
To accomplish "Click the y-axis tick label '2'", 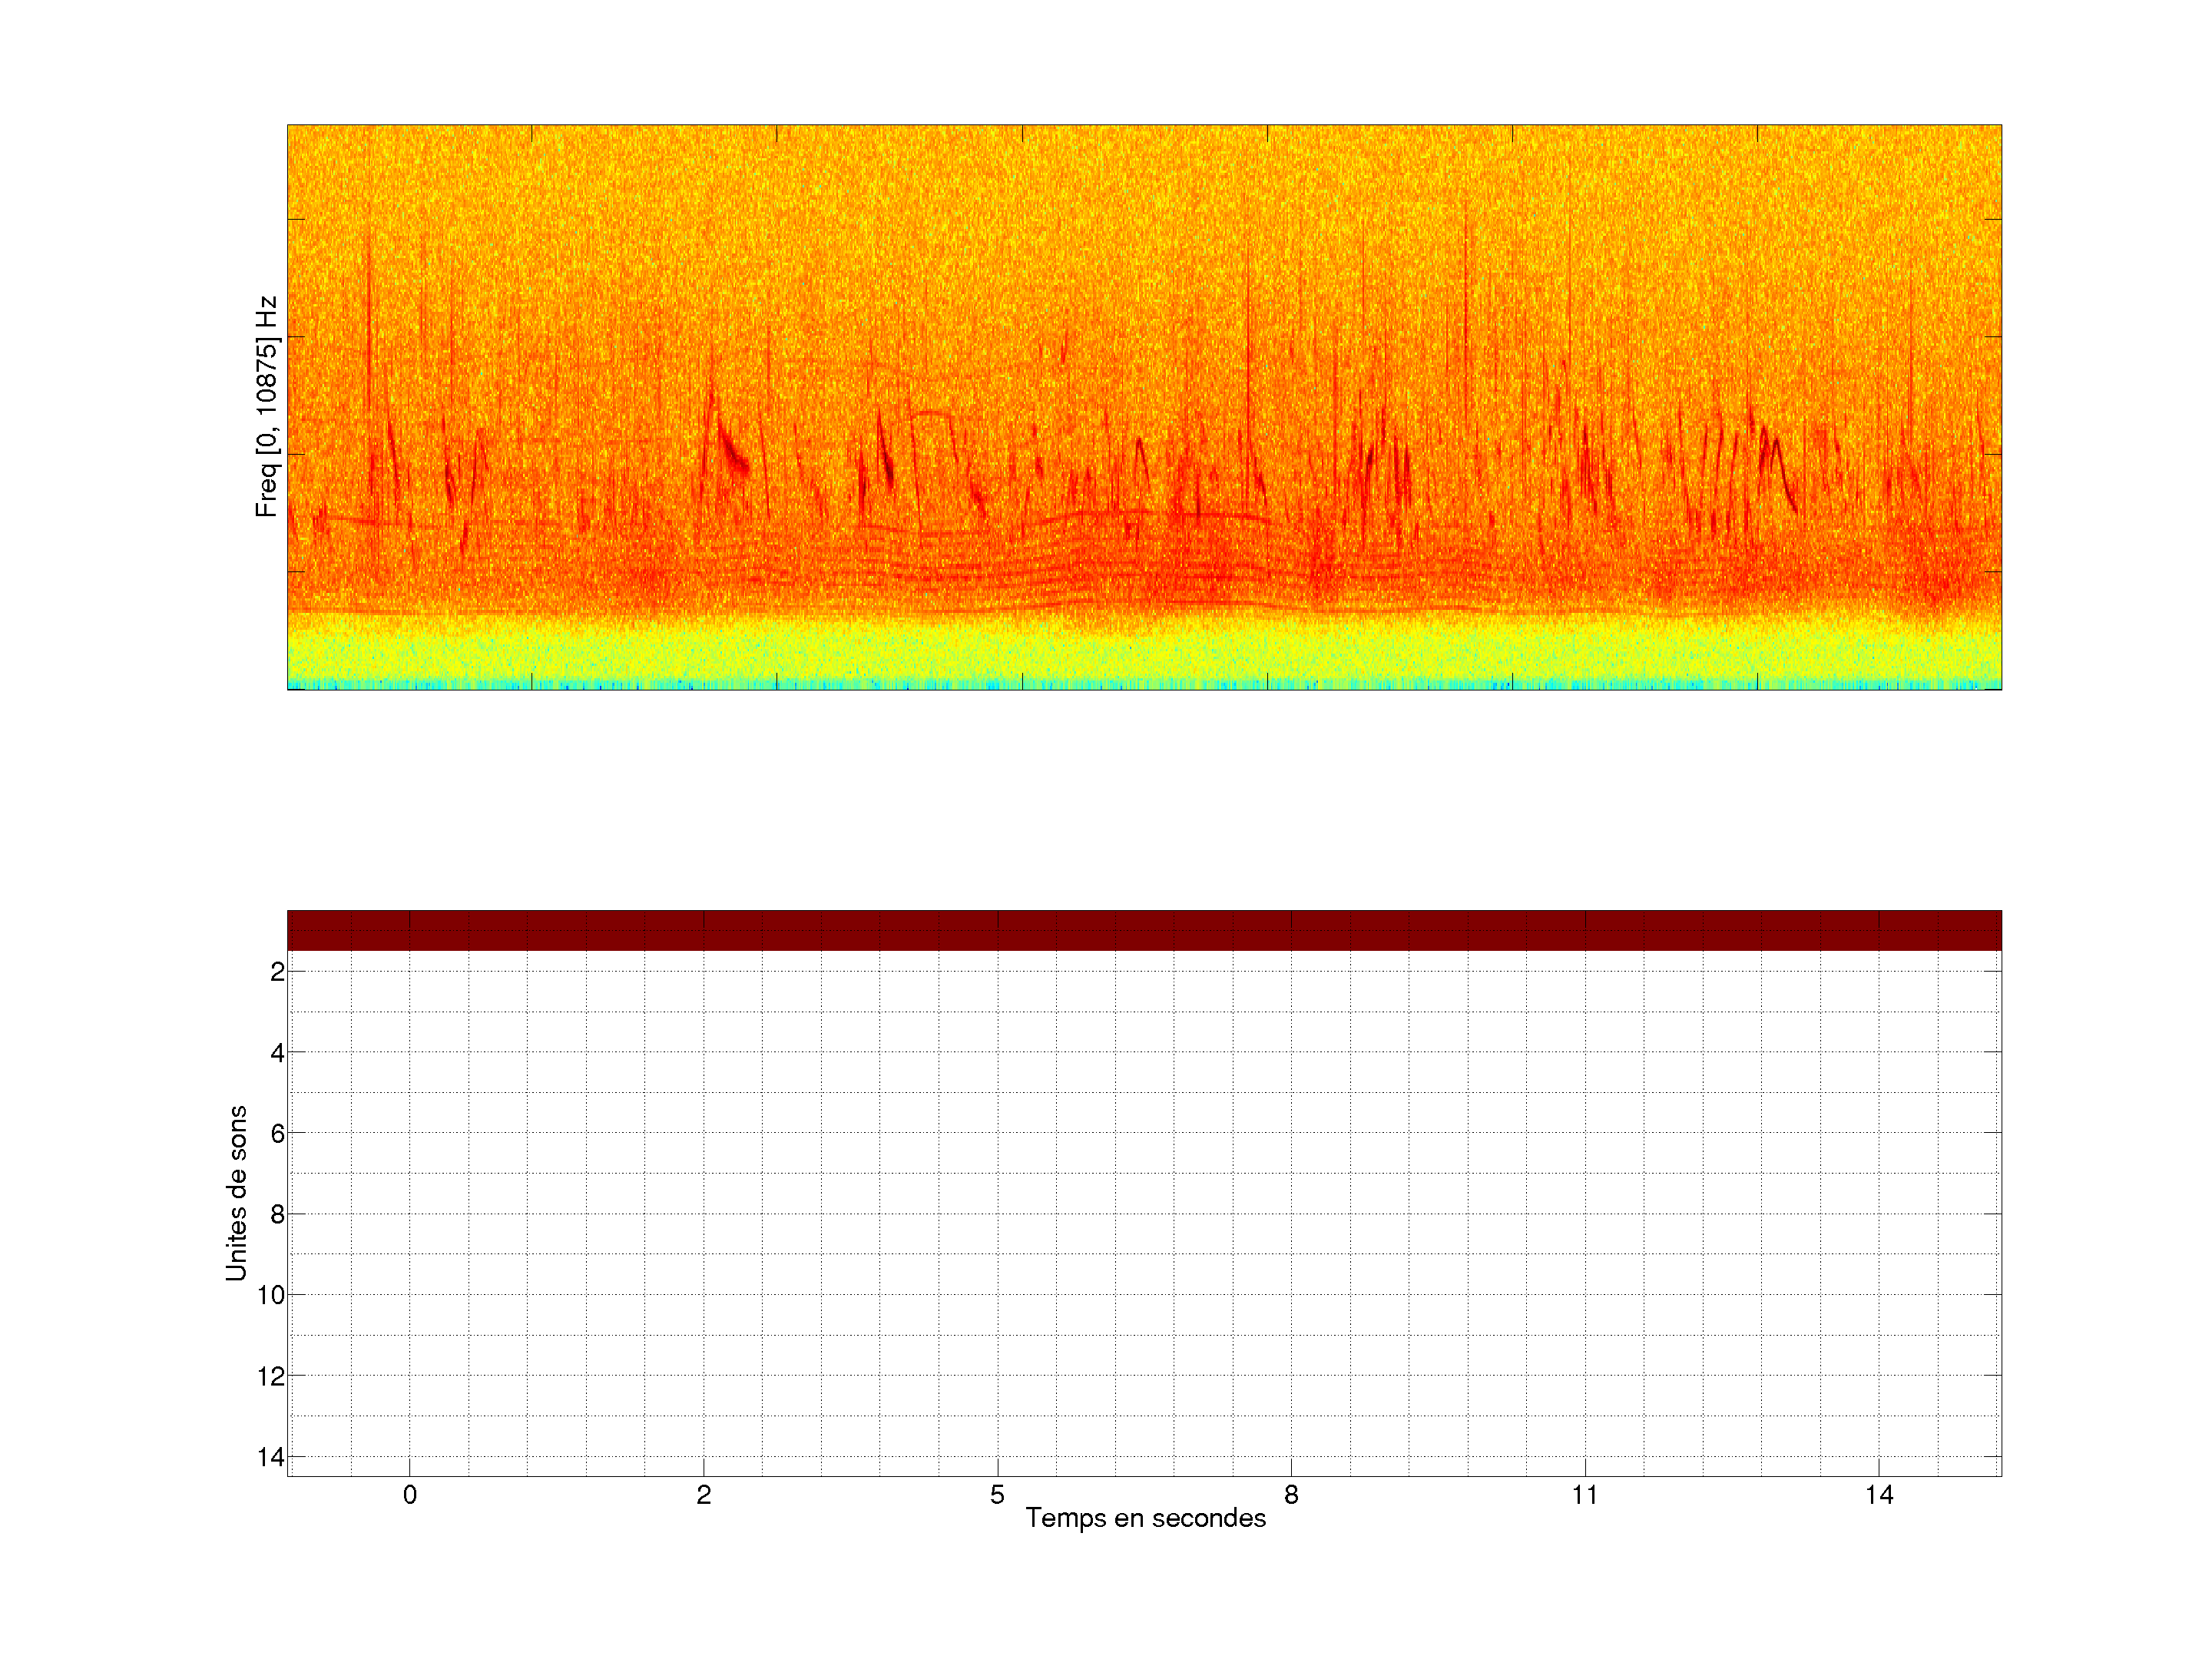I will tap(277, 971).
